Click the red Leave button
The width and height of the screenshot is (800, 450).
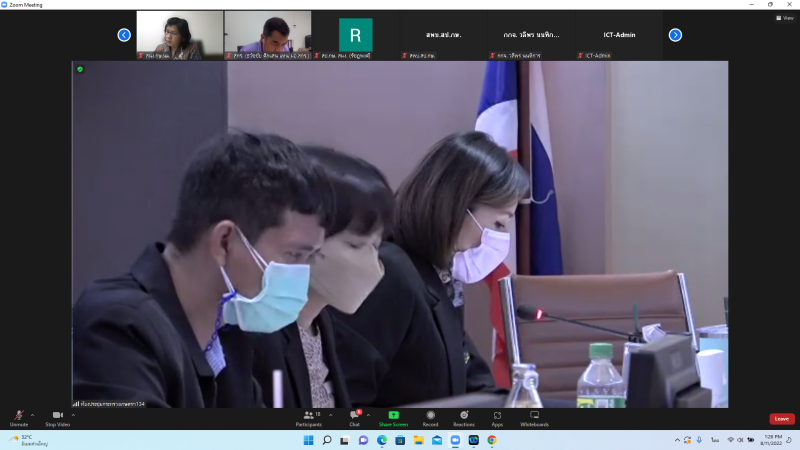coord(781,419)
